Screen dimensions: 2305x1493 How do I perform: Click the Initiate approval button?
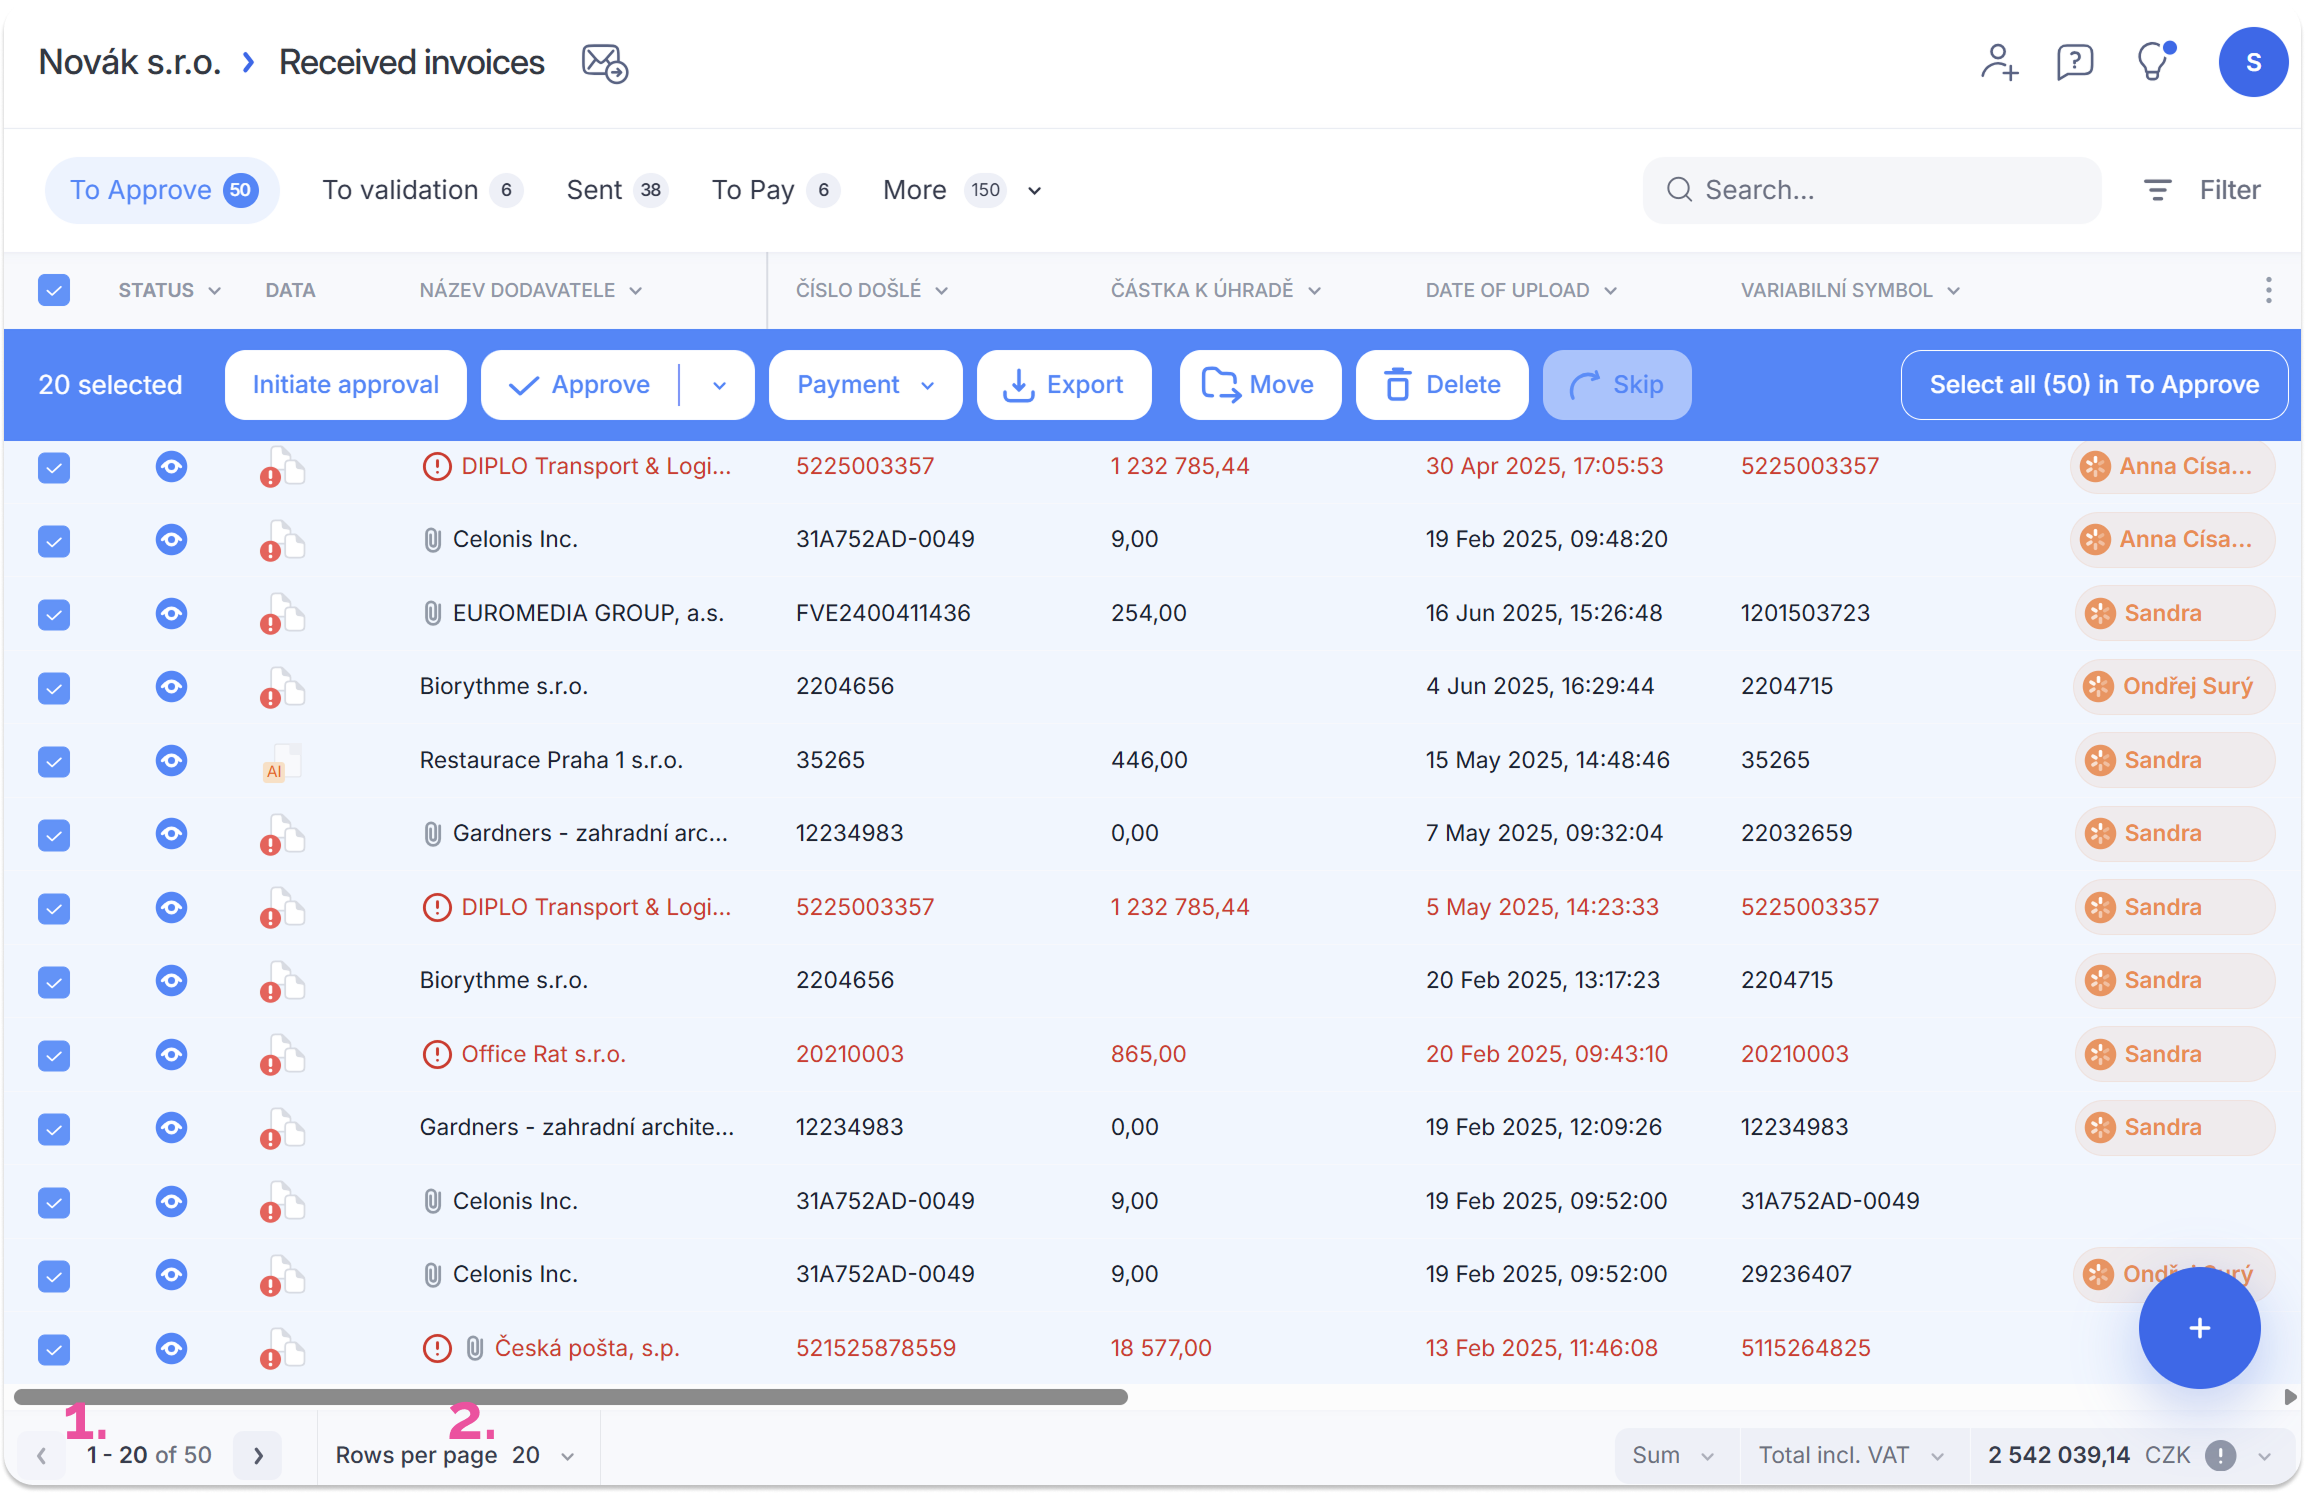345,384
